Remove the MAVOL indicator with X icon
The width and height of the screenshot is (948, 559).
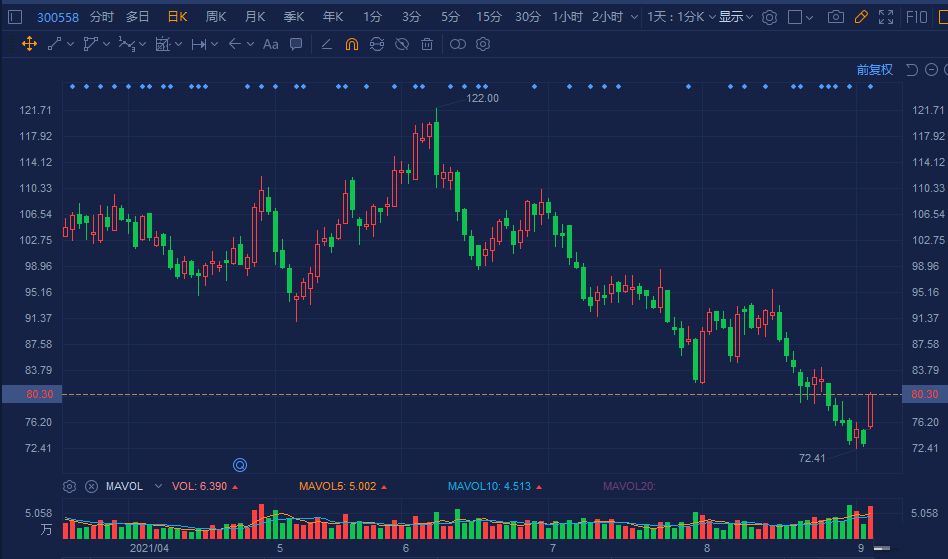[x=91, y=487]
